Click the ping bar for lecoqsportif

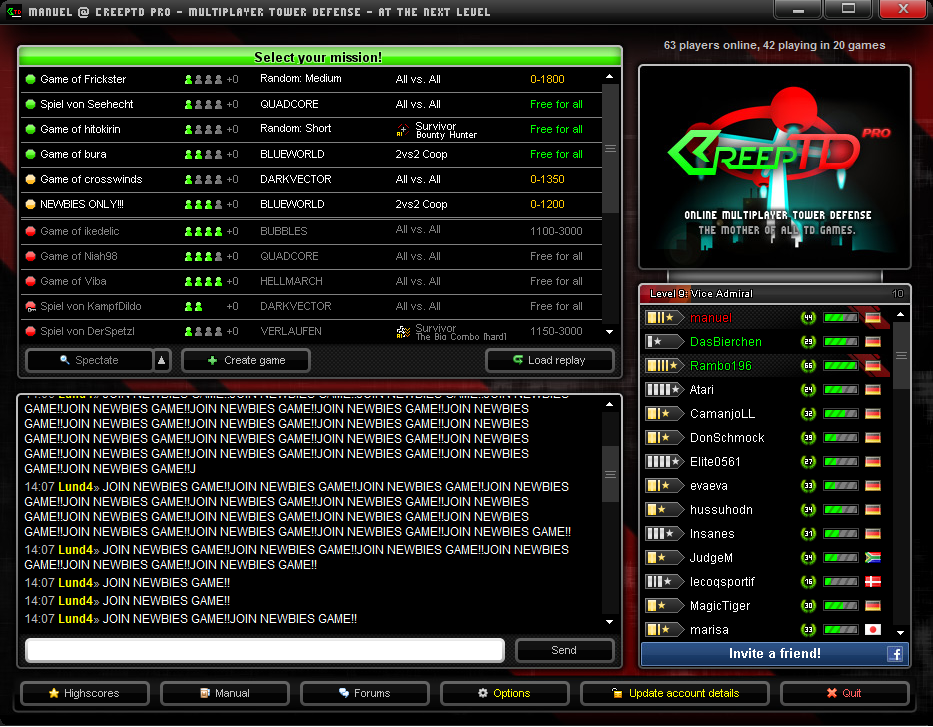(841, 582)
